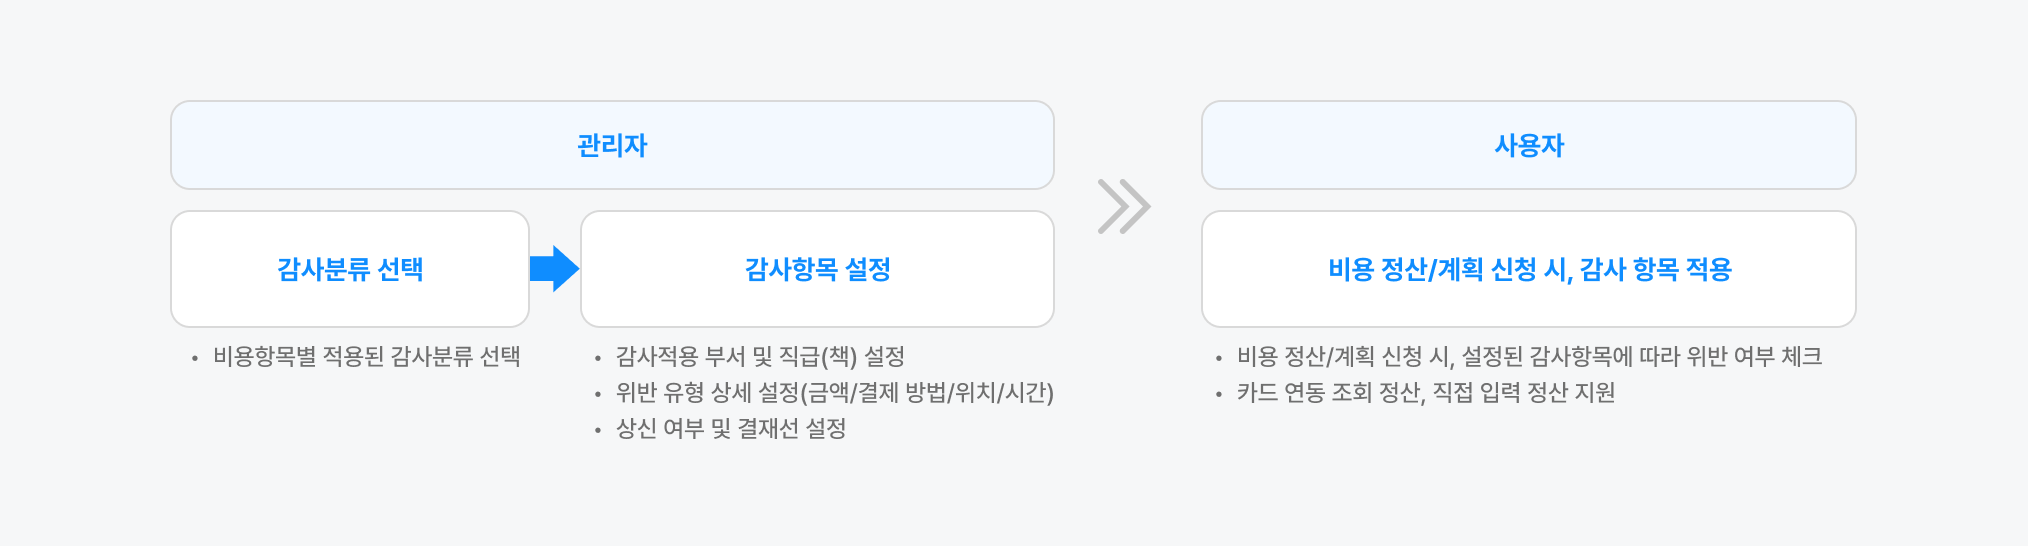Click the blue right-pointing arrow icon
Screen dimensions: 2028x546
[554, 269]
